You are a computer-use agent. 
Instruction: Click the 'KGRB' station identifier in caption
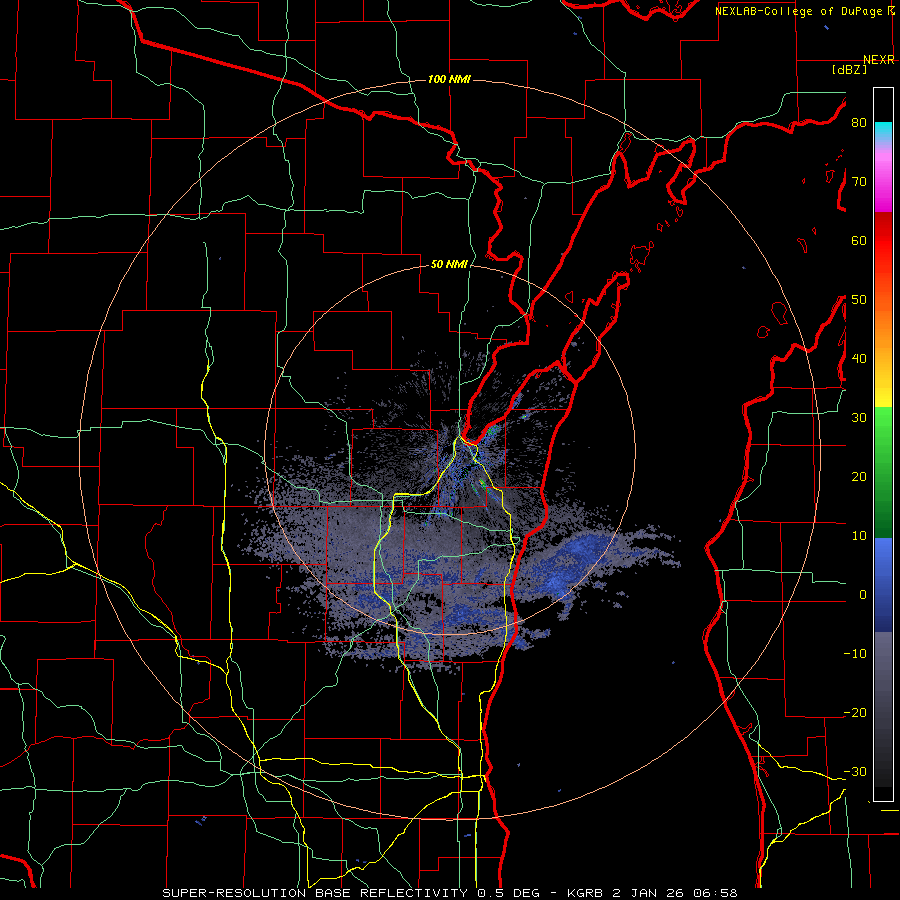coord(585,893)
